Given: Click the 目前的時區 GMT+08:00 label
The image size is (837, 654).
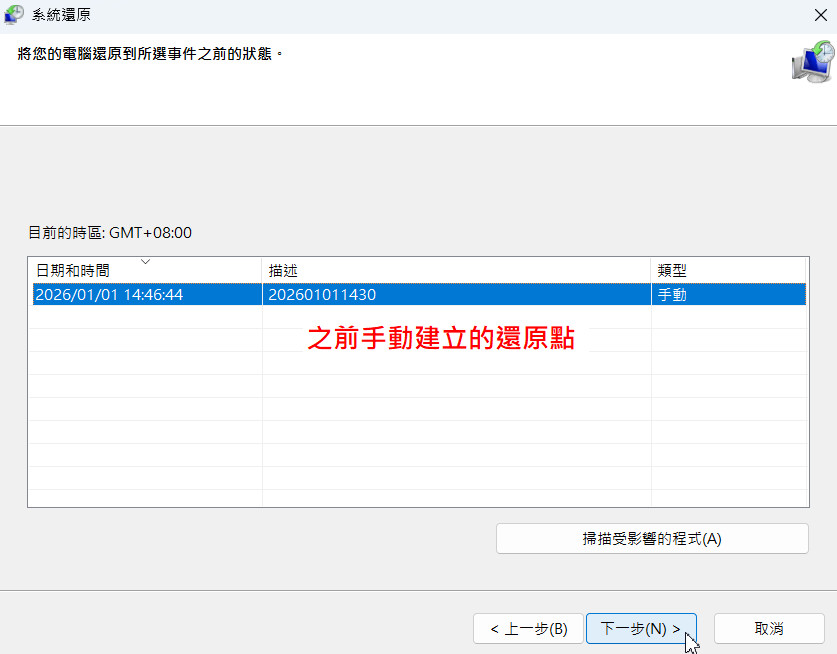Looking at the screenshot, I should click(110, 233).
